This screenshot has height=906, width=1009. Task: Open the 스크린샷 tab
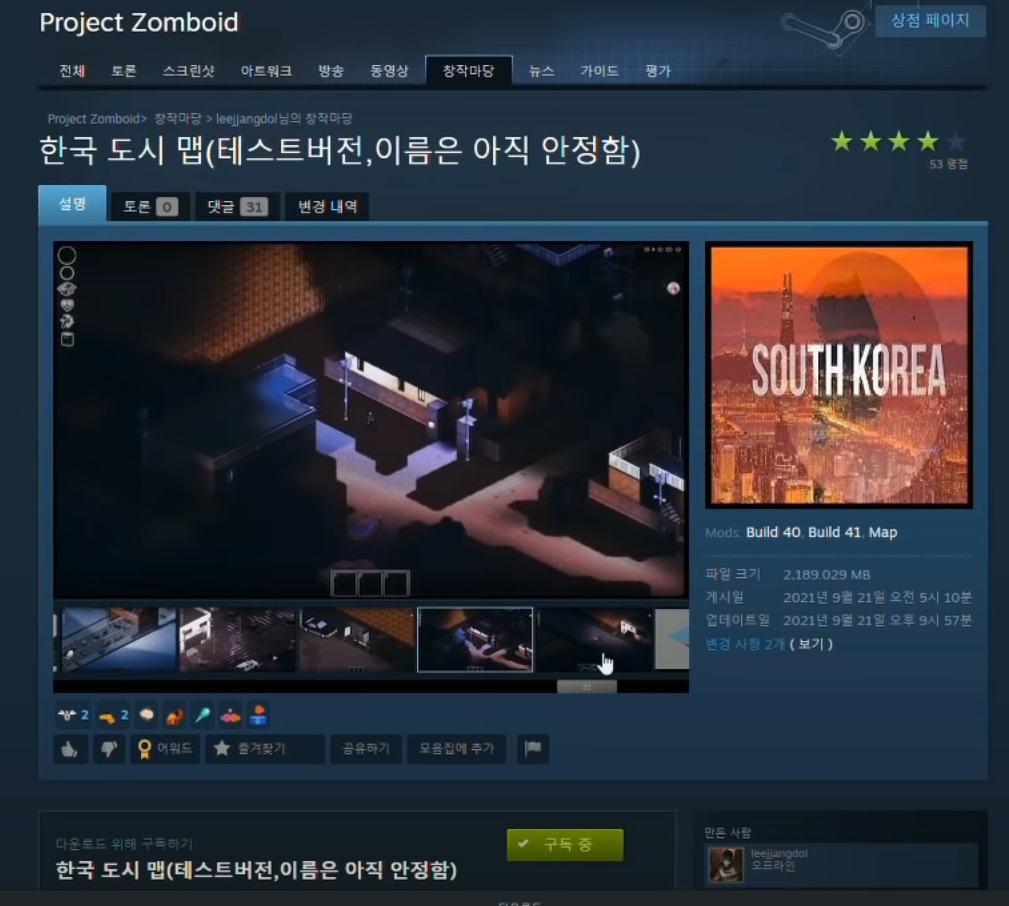pyautogui.click(x=189, y=71)
